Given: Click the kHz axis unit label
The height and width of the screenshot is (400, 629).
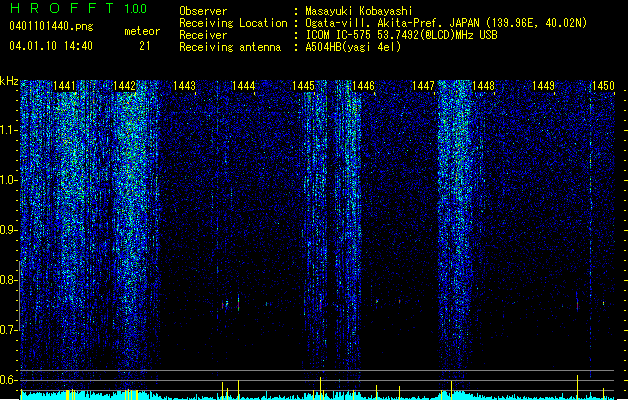Looking at the screenshot, I should [x=9, y=81].
